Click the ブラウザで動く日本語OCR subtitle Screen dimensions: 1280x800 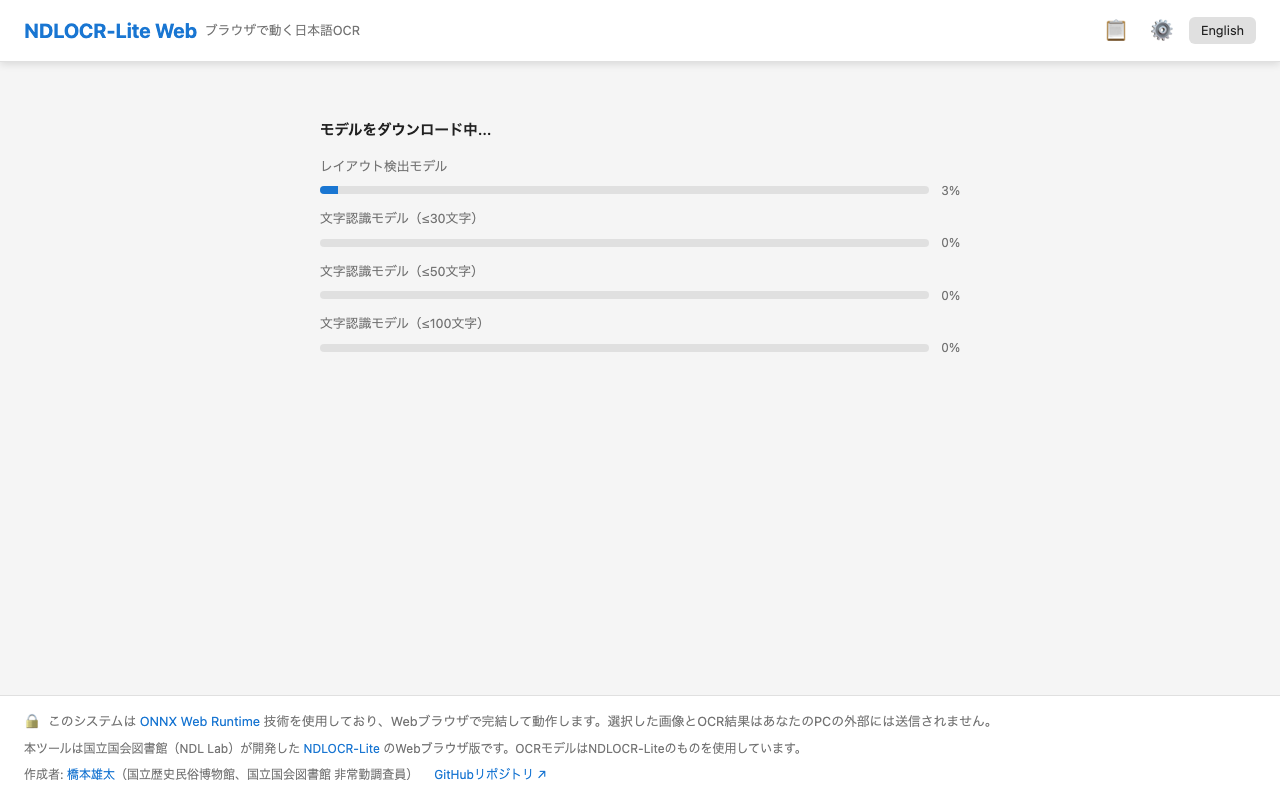(x=282, y=30)
